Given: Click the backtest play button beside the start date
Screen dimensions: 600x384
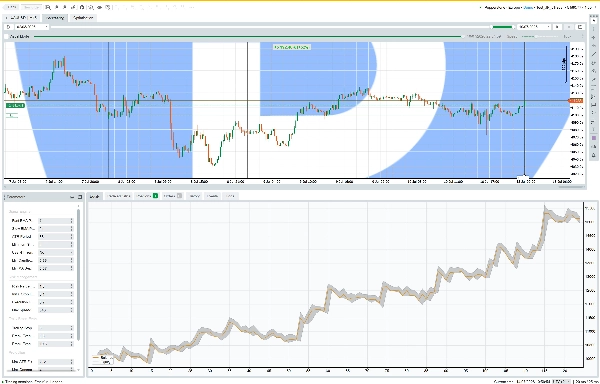Looking at the screenshot, I should click(x=8, y=27).
